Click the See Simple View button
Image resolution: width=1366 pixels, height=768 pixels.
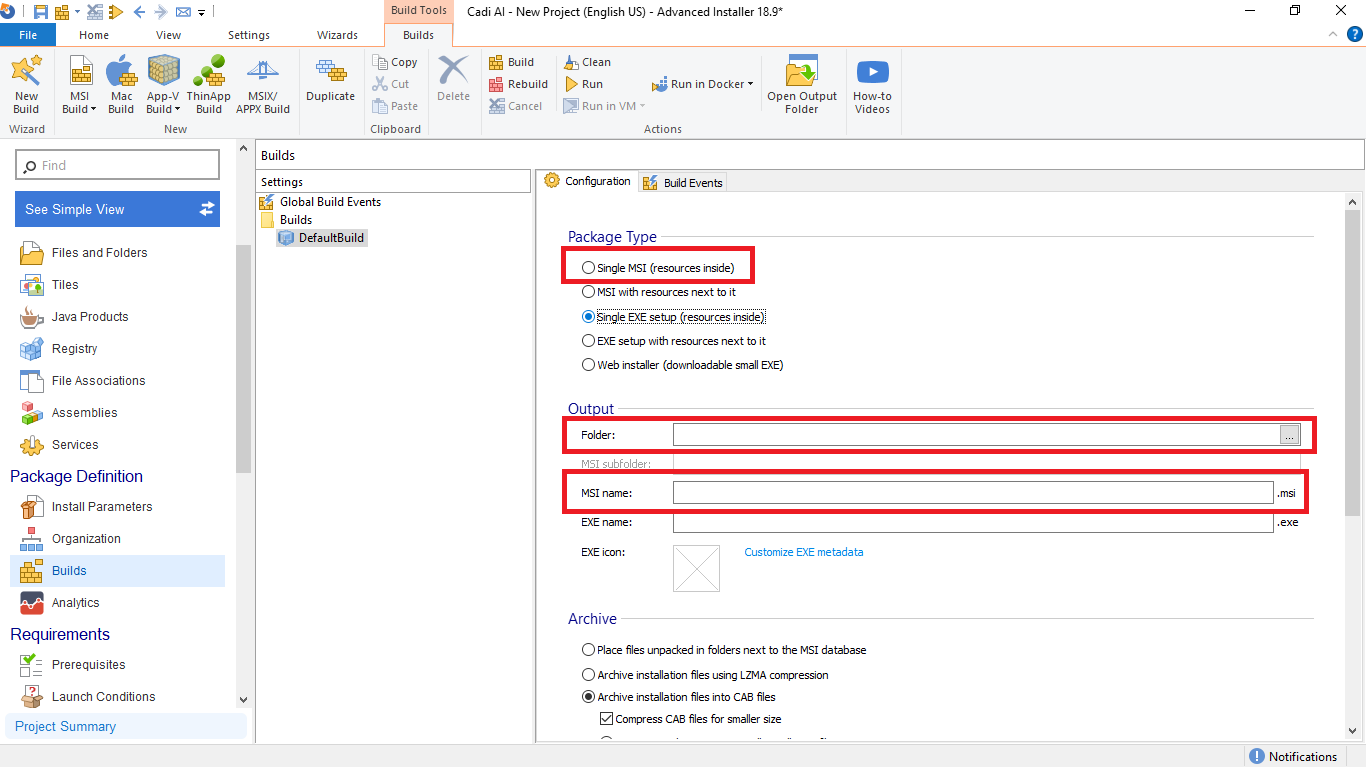(x=118, y=209)
